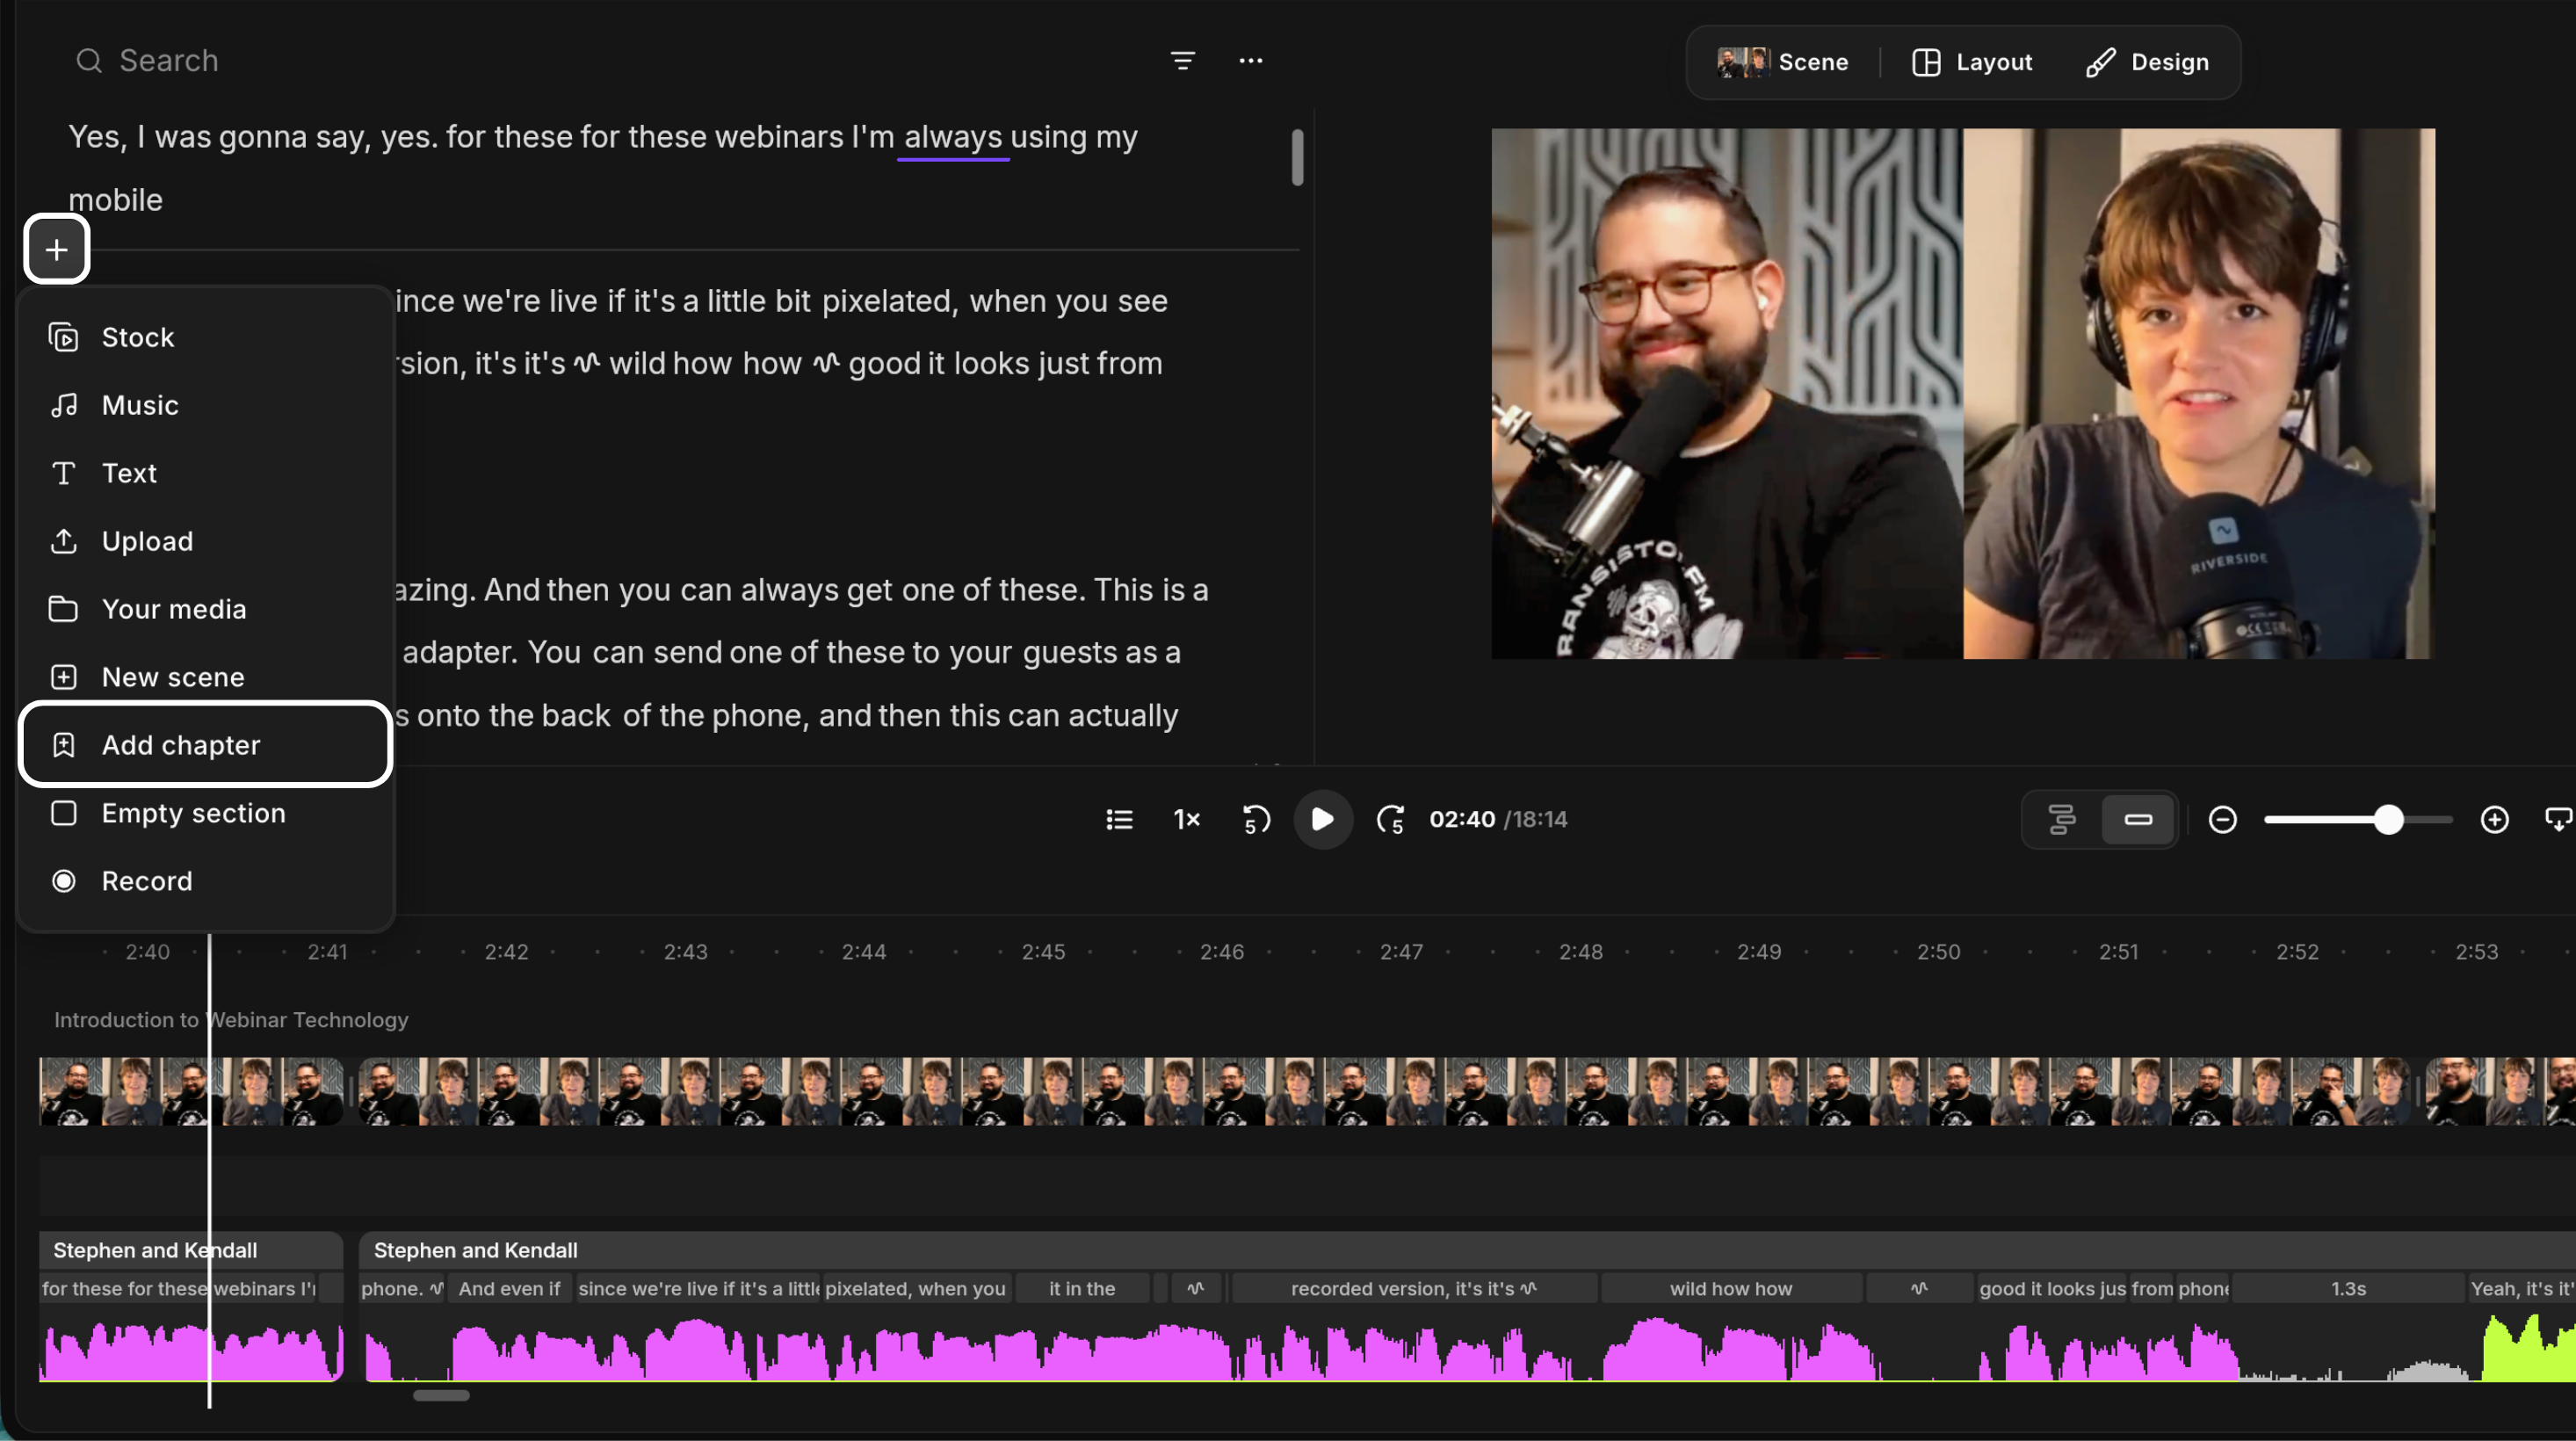Viewport: 2576px width, 1441px height.
Task: Select Stock from the add menu
Action: [206, 337]
